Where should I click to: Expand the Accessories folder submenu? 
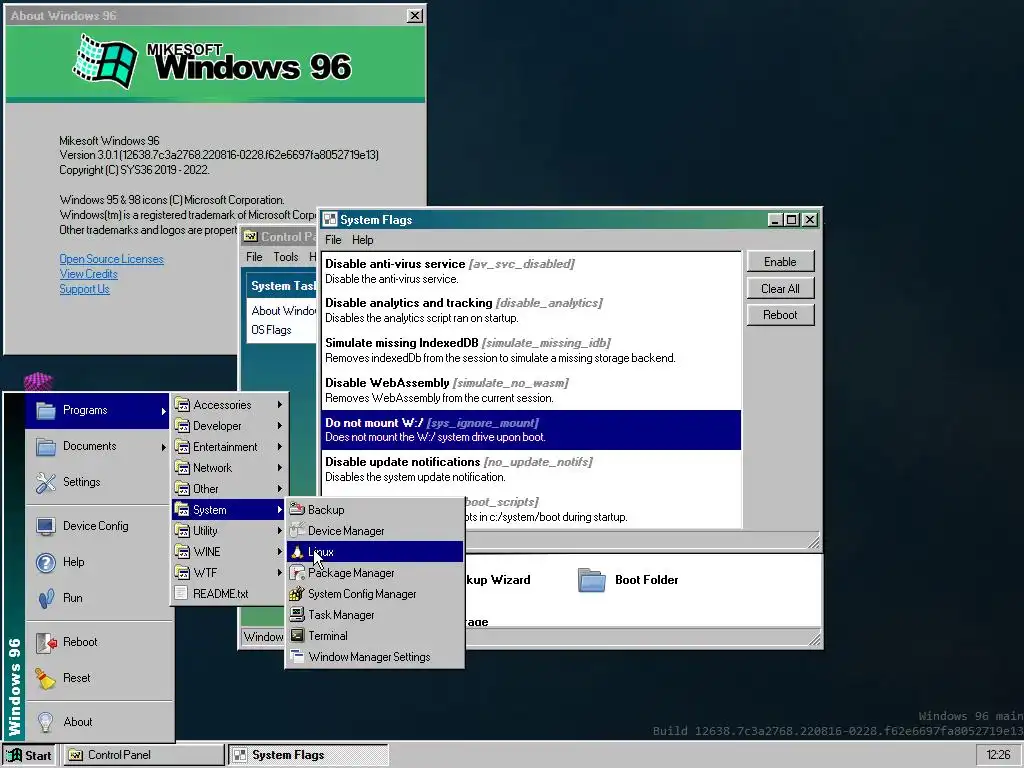point(229,405)
